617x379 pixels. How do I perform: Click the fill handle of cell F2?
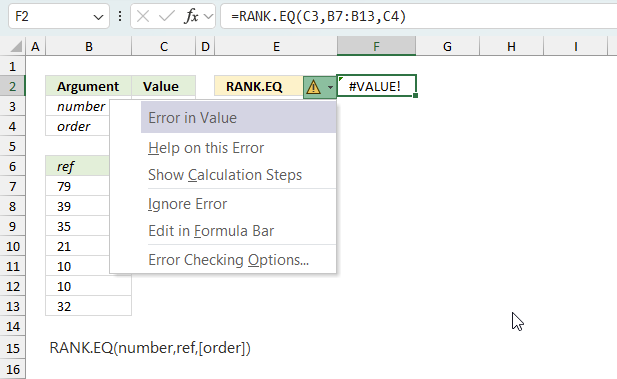tap(416, 96)
